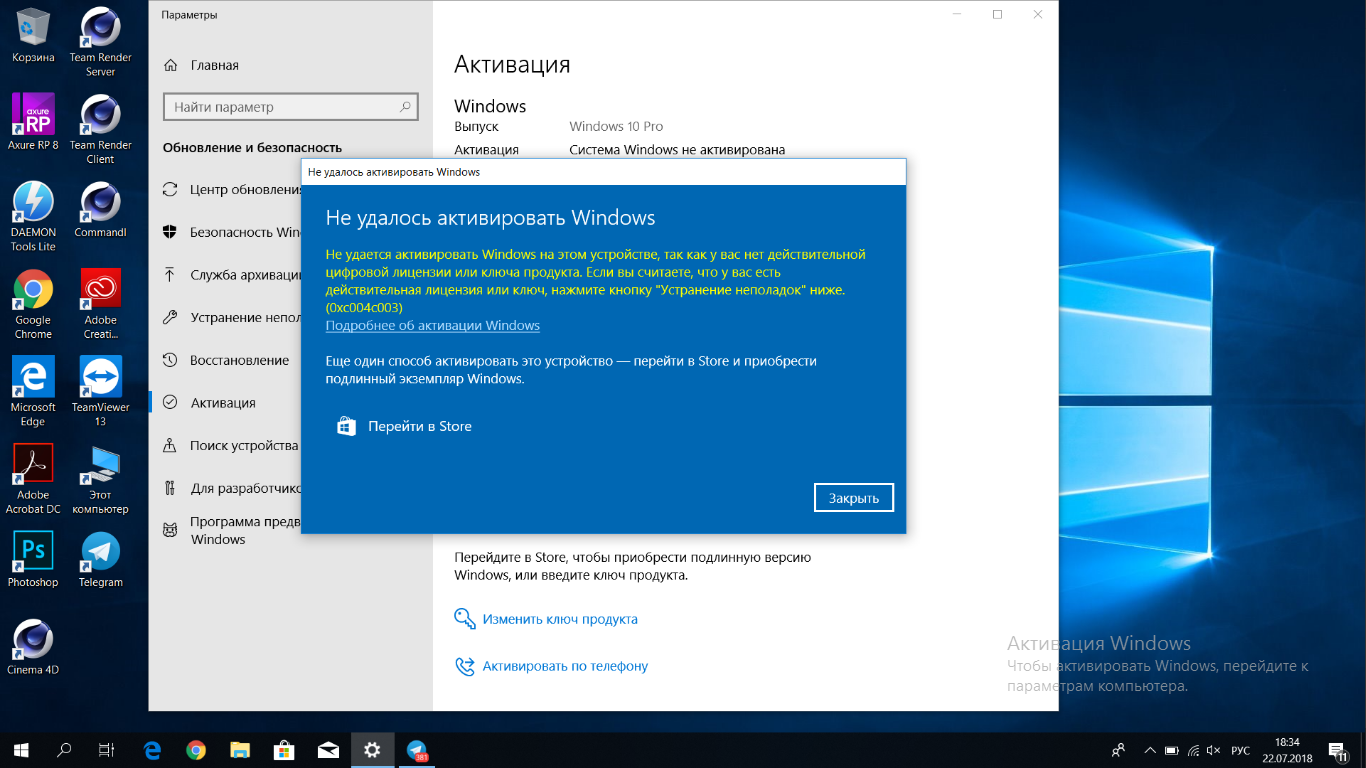Switch the РУС input language indicator

pos(1240,749)
